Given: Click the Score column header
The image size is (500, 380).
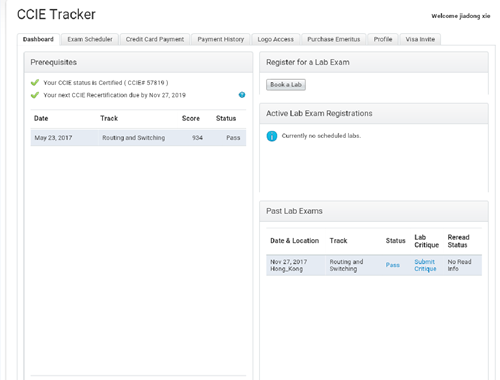Looking at the screenshot, I should (x=191, y=118).
